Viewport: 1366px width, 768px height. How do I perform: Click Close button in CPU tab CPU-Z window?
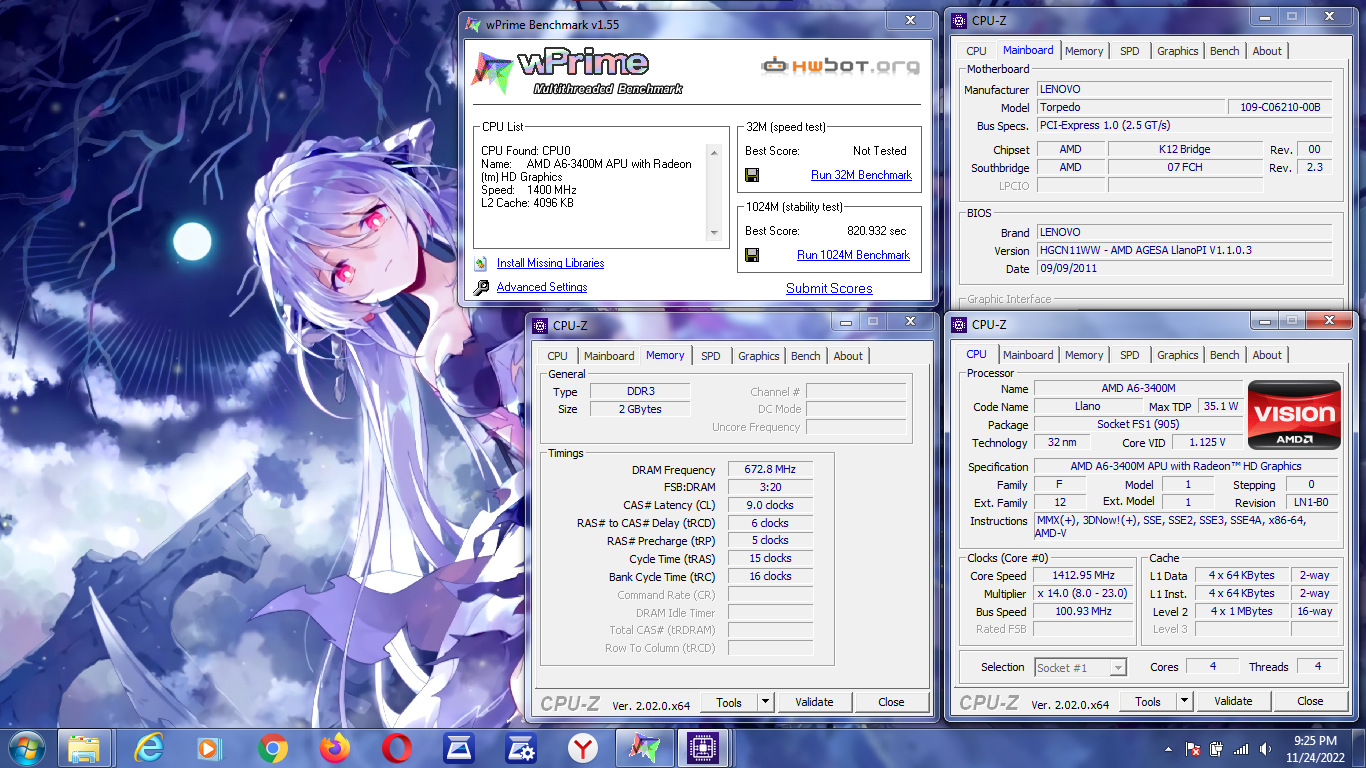1310,701
